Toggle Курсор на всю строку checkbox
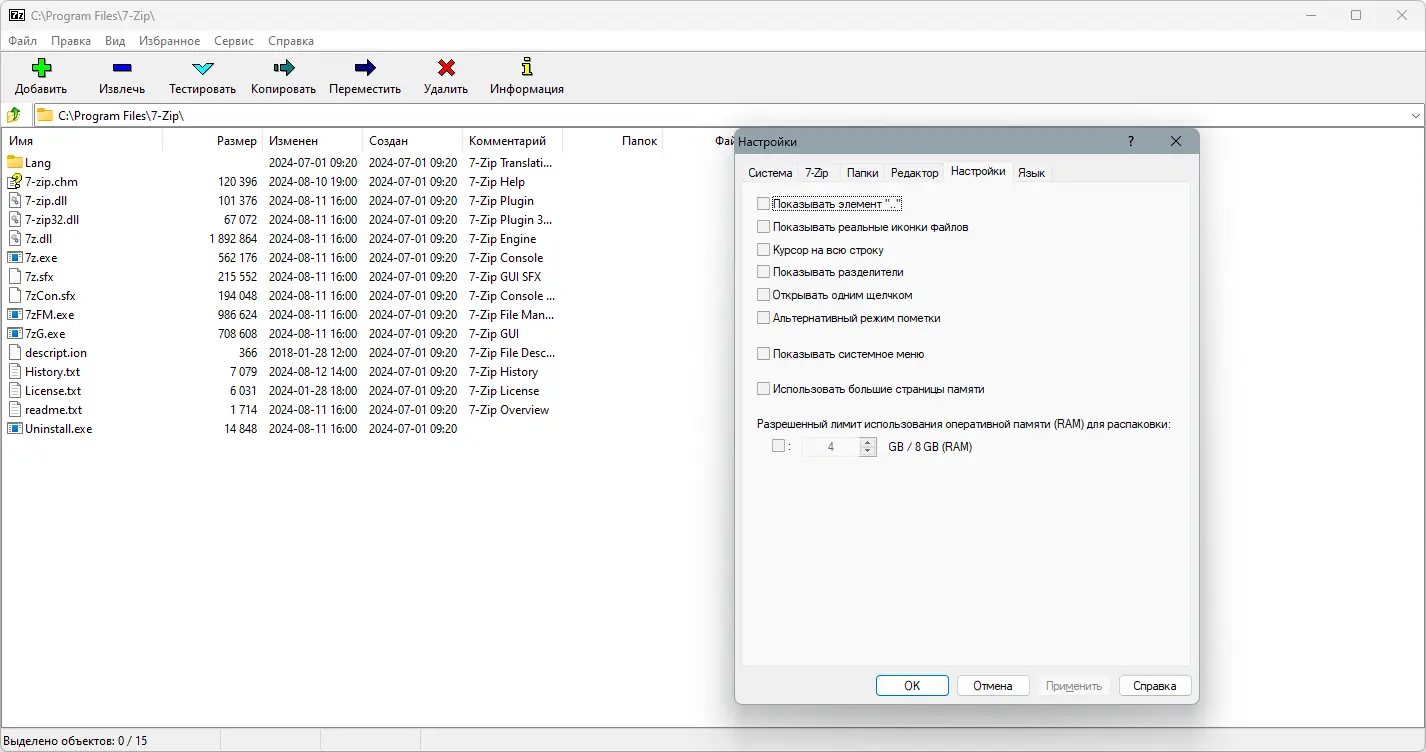Image resolution: width=1426 pixels, height=752 pixels. [764, 250]
